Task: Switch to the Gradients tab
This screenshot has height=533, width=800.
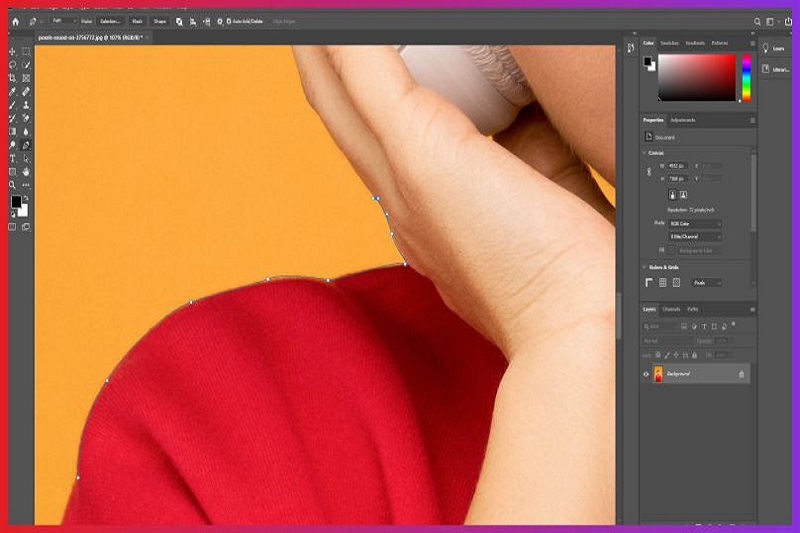Action: [695, 43]
